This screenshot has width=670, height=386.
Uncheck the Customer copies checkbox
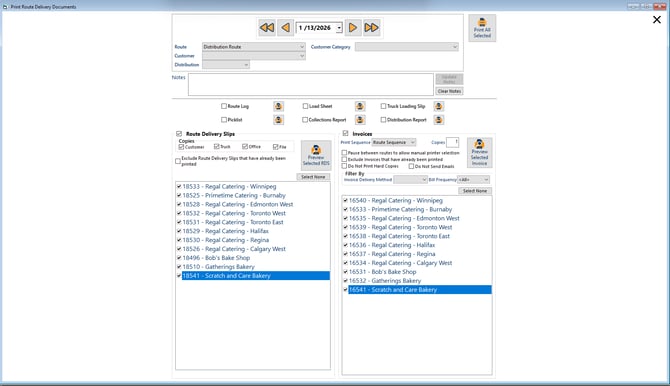pyautogui.click(x=181, y=147)
